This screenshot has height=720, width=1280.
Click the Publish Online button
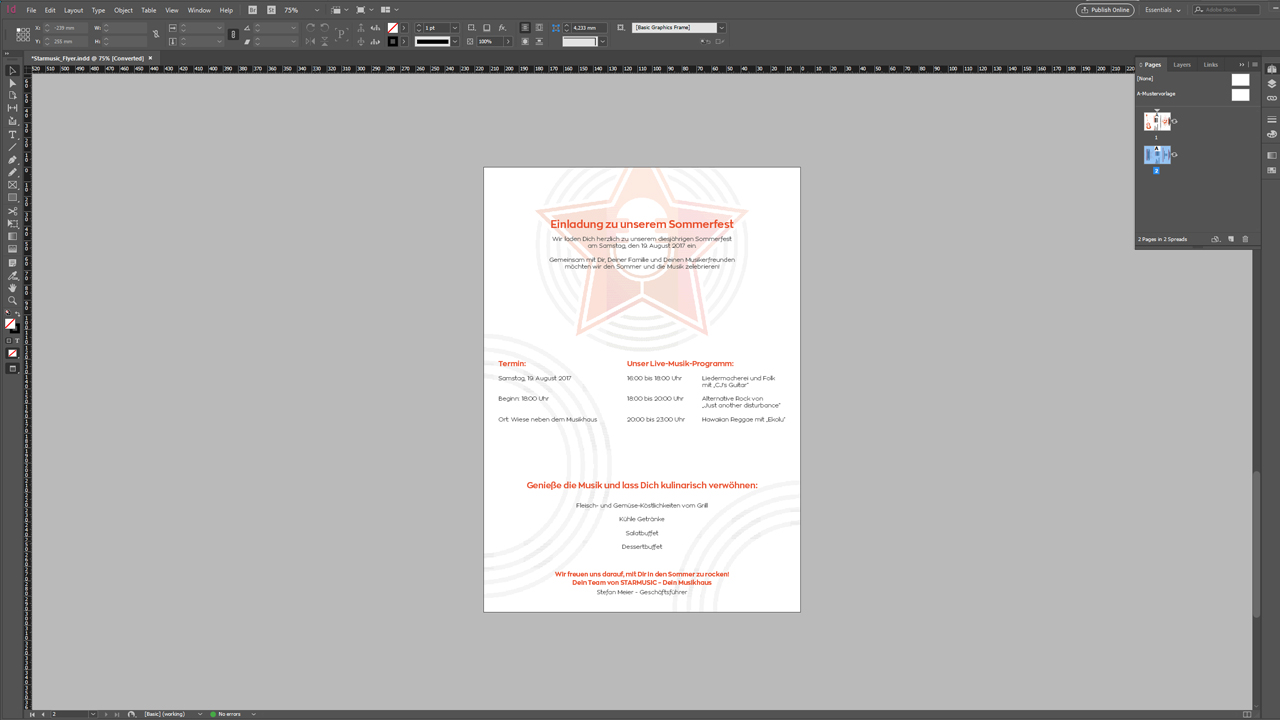[x=1105, y=9]
